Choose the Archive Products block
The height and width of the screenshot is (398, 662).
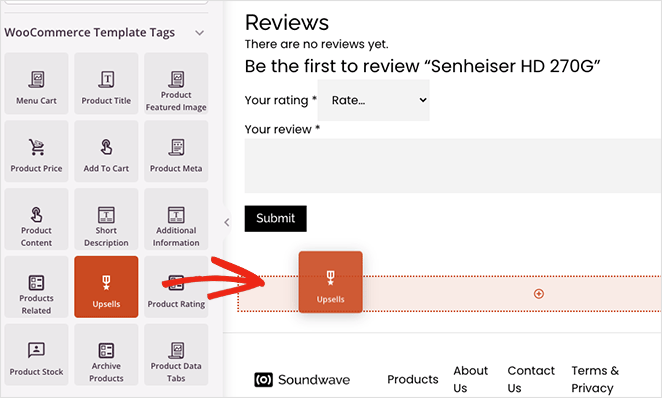tap(106, 355)
